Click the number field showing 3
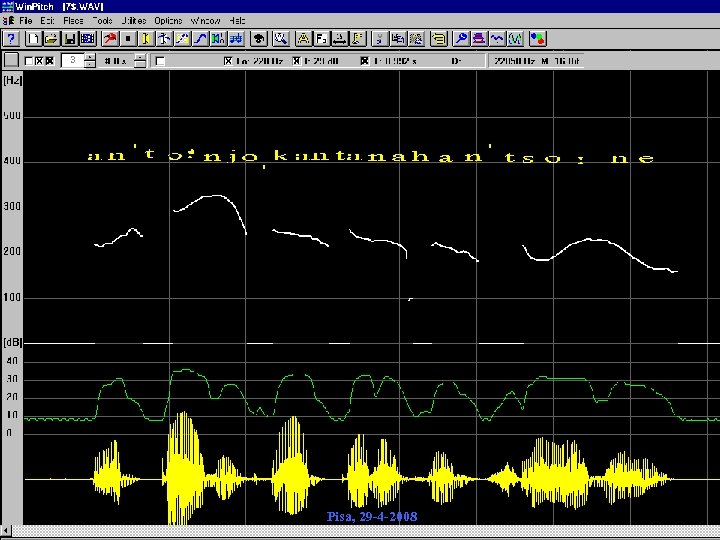Screen dimensions: 720x540 pyautogui.click(x=73, y=60)
